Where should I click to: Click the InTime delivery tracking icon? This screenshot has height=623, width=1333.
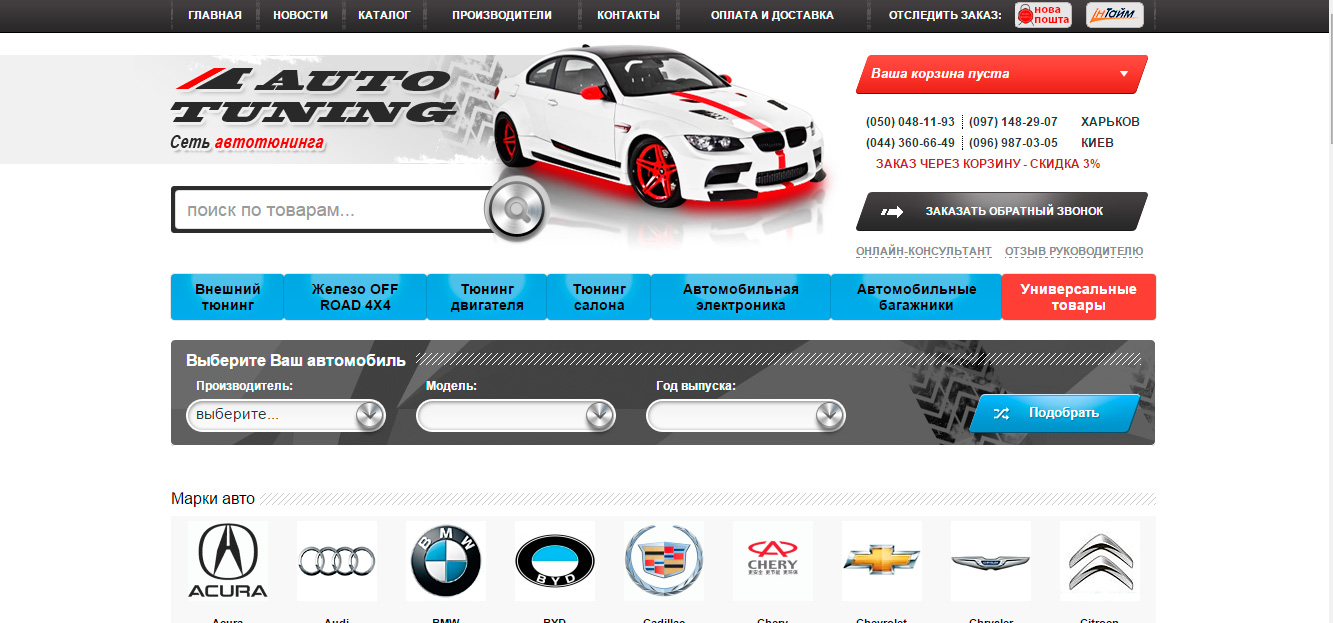1115,15
